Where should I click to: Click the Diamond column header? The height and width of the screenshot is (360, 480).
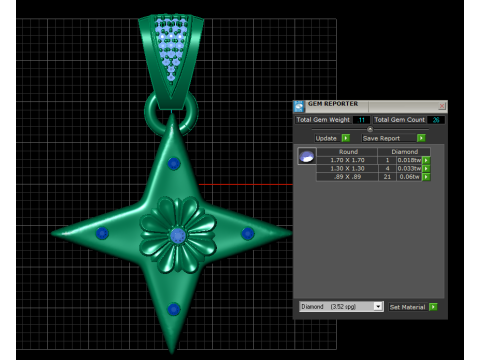coord(404,152)
